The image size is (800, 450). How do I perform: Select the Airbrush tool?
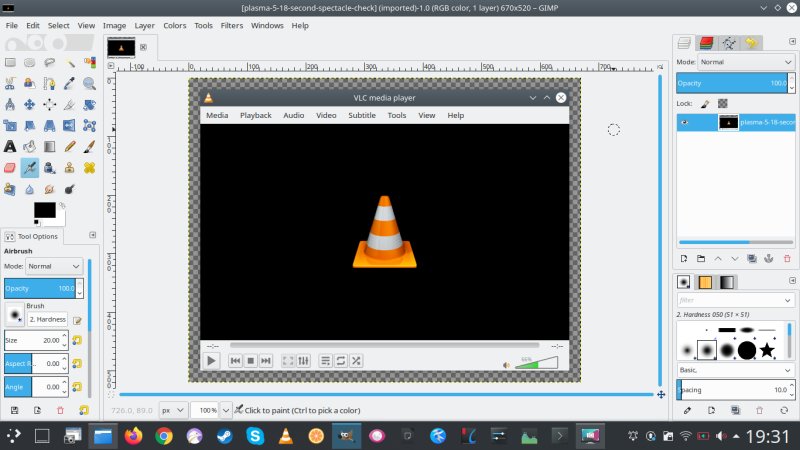coord(29,167)
